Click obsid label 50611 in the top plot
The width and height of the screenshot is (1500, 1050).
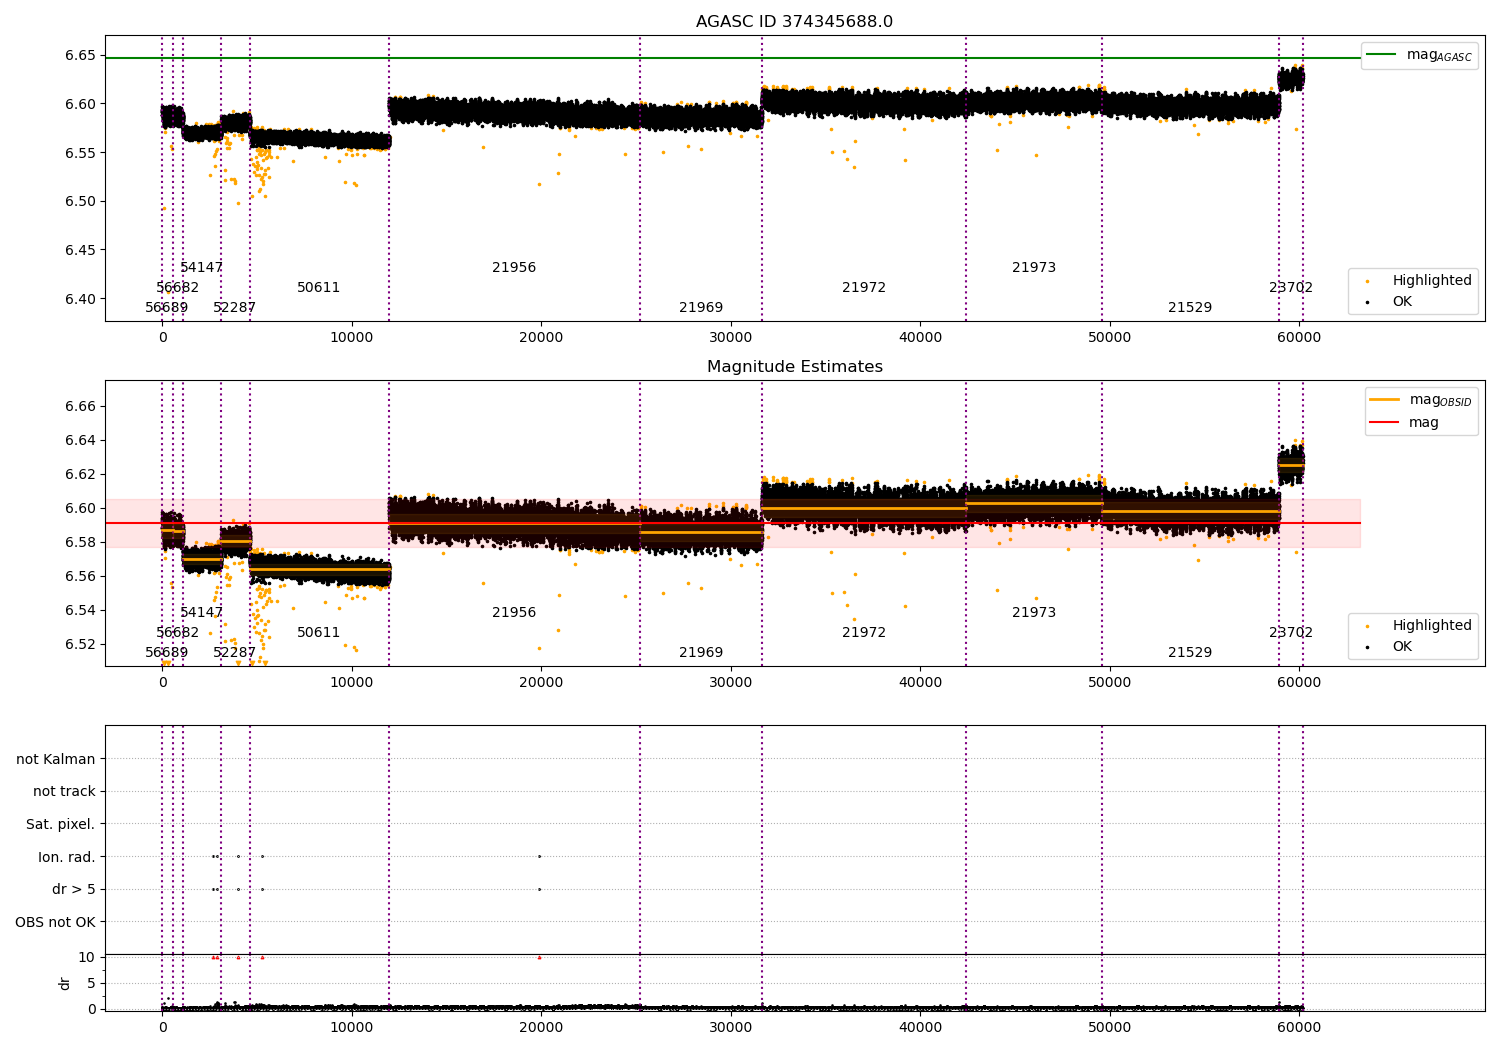319,288
